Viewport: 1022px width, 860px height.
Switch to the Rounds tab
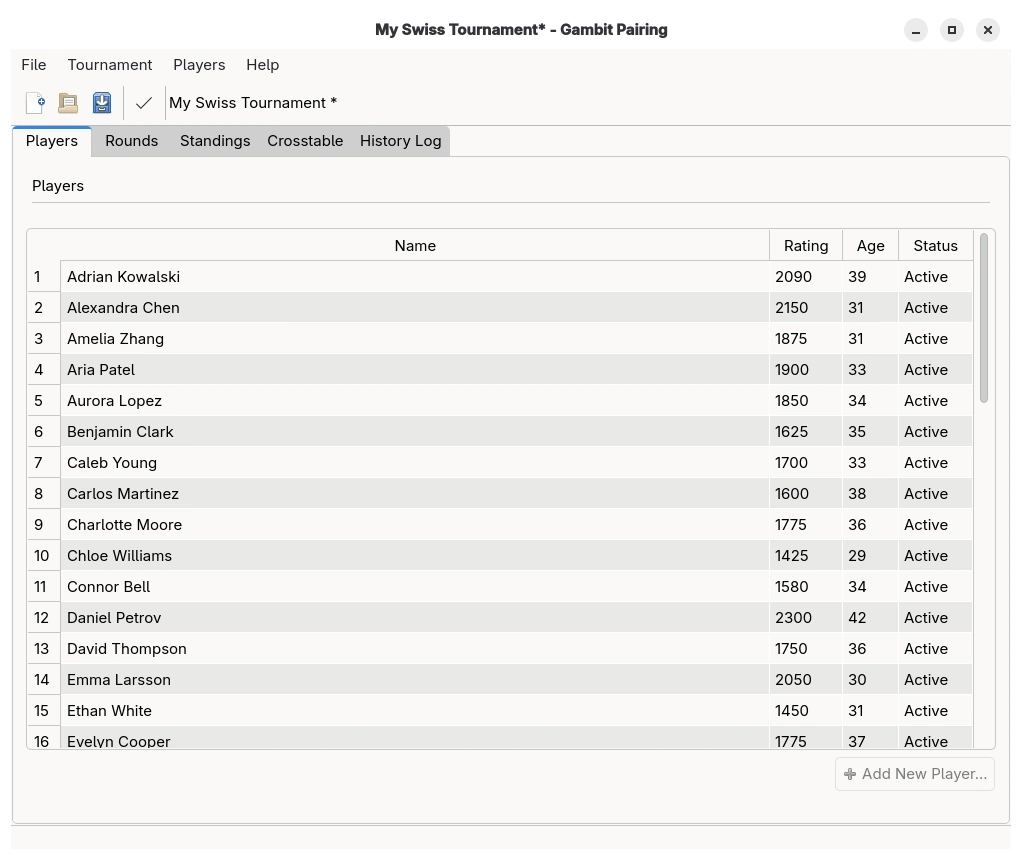(x=132, y=141)
